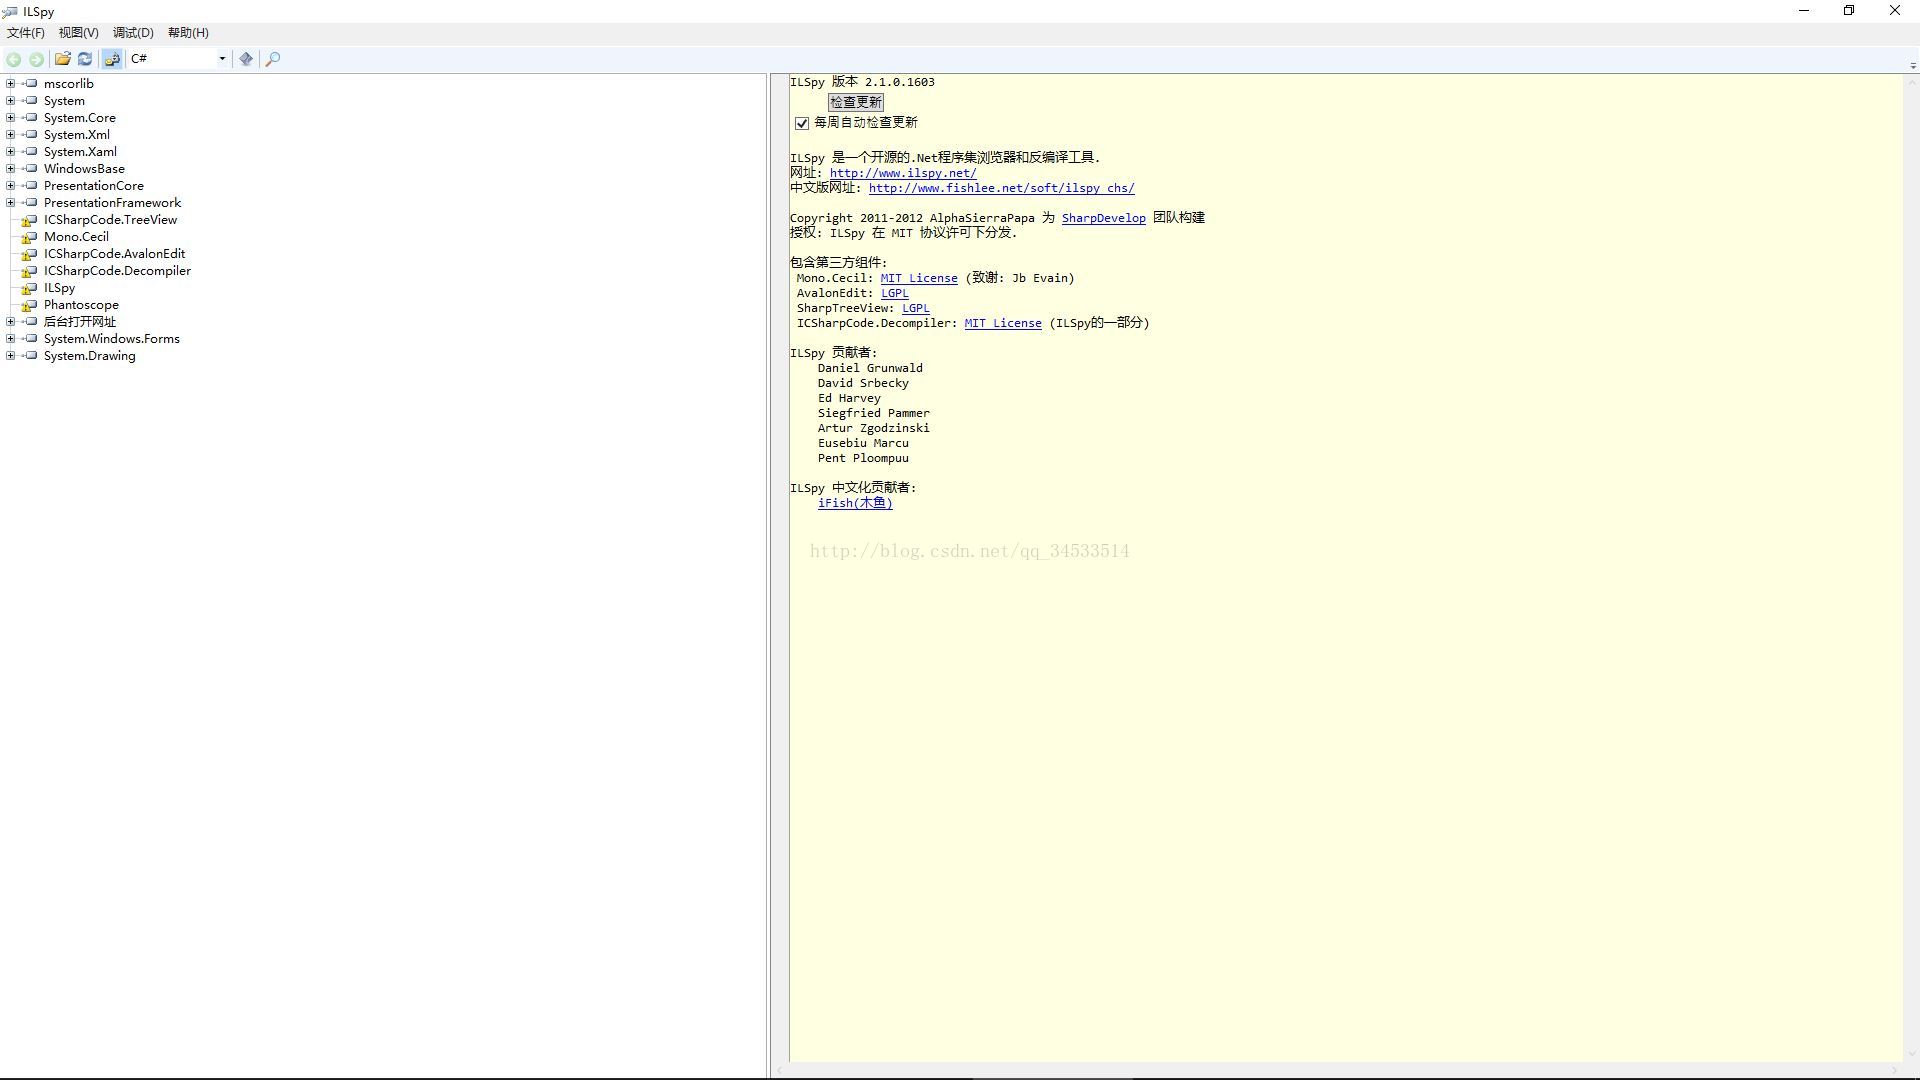Screen dimensions: 1920x1080
Task: Open the fishlee.net ilspy_chs link
Action: (1001, 188)
